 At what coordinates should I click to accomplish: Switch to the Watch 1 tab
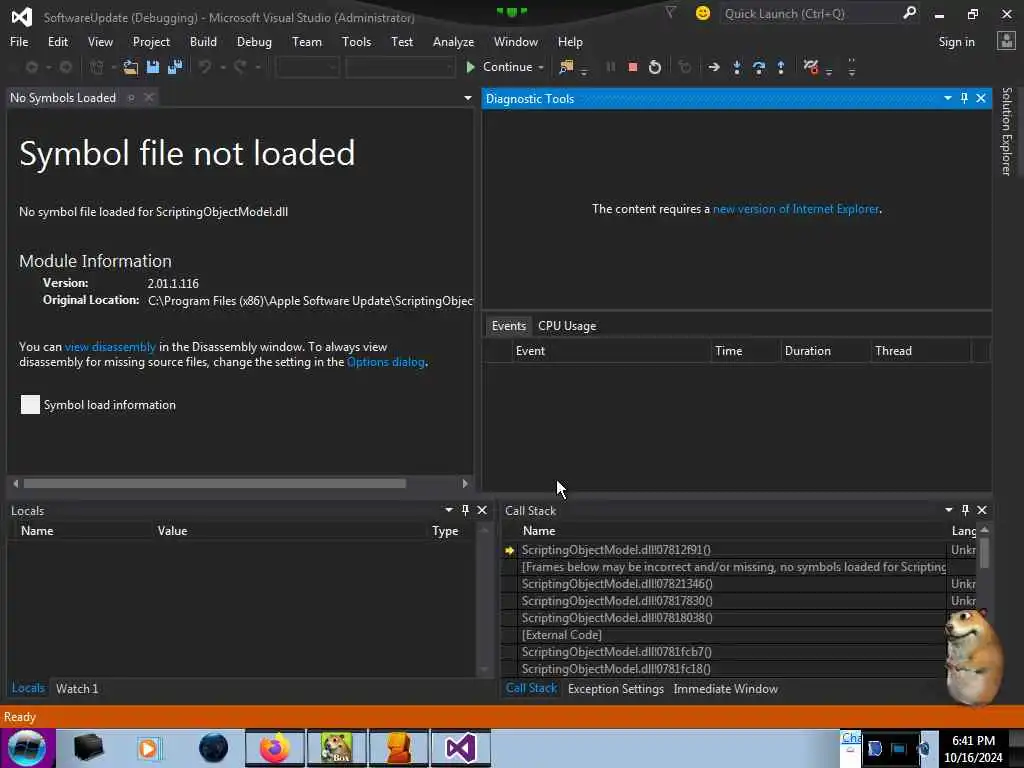(77, 688)
